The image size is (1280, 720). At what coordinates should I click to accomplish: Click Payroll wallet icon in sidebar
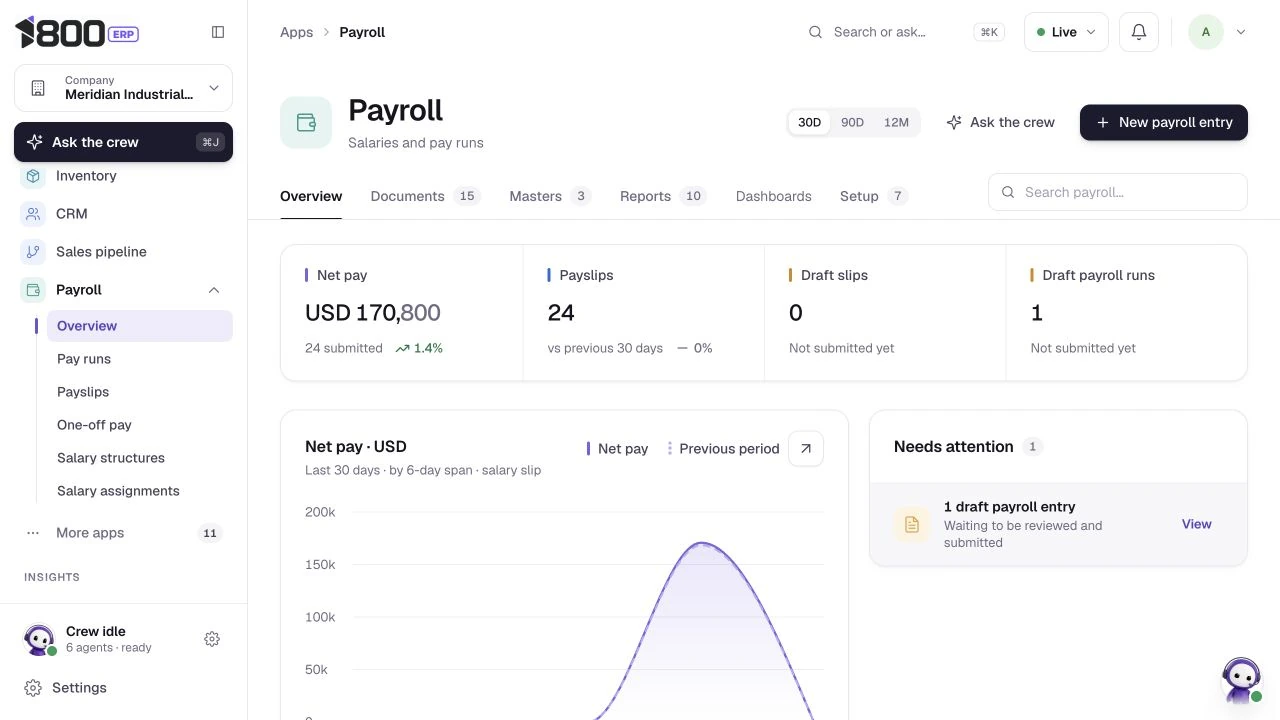click(33, 290)
